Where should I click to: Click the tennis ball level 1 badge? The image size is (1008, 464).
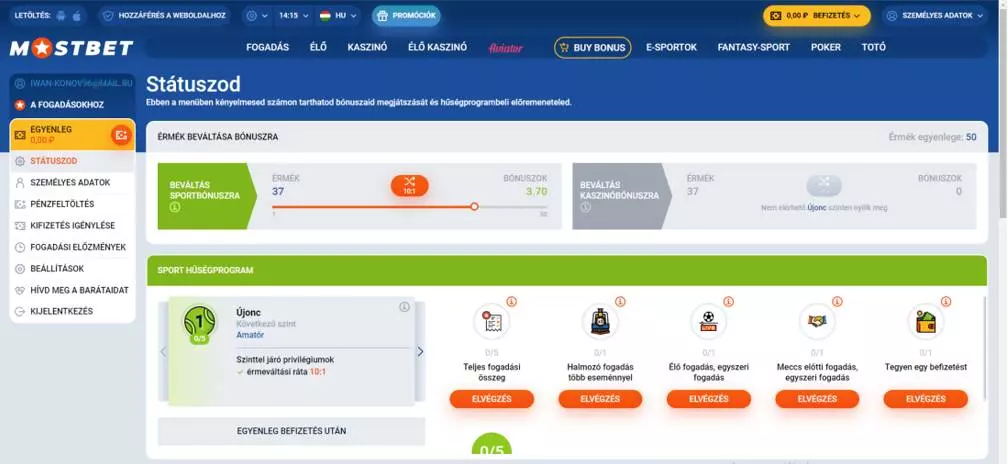point(199,321)
